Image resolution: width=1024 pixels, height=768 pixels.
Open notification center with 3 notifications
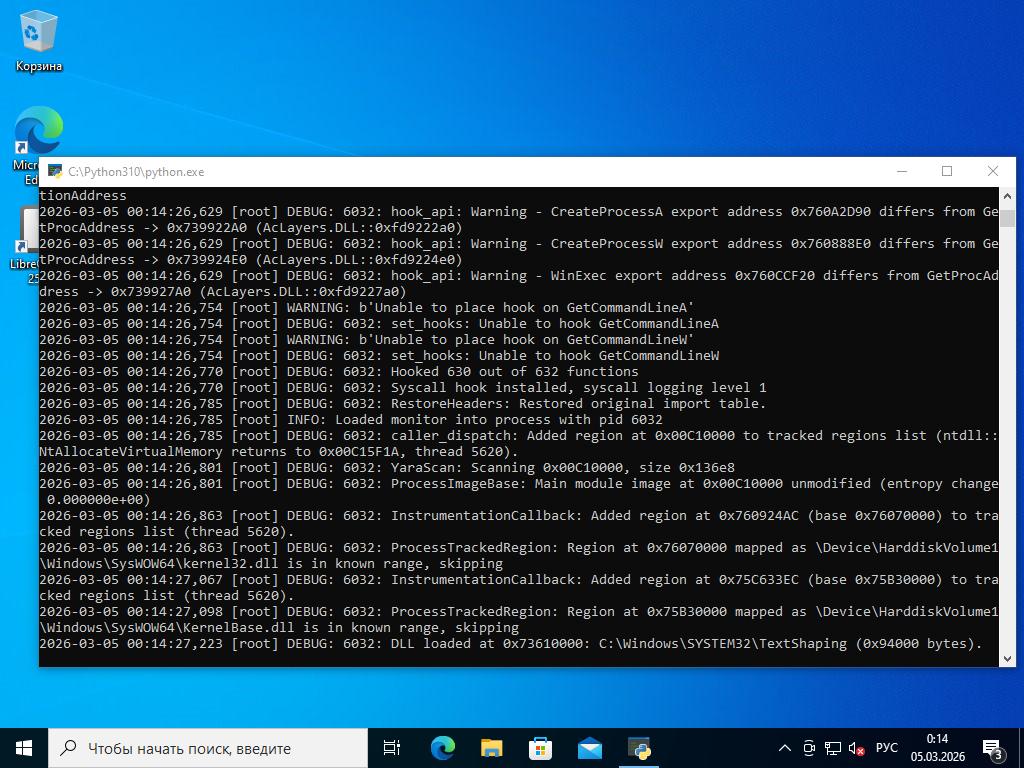point(994,748)
